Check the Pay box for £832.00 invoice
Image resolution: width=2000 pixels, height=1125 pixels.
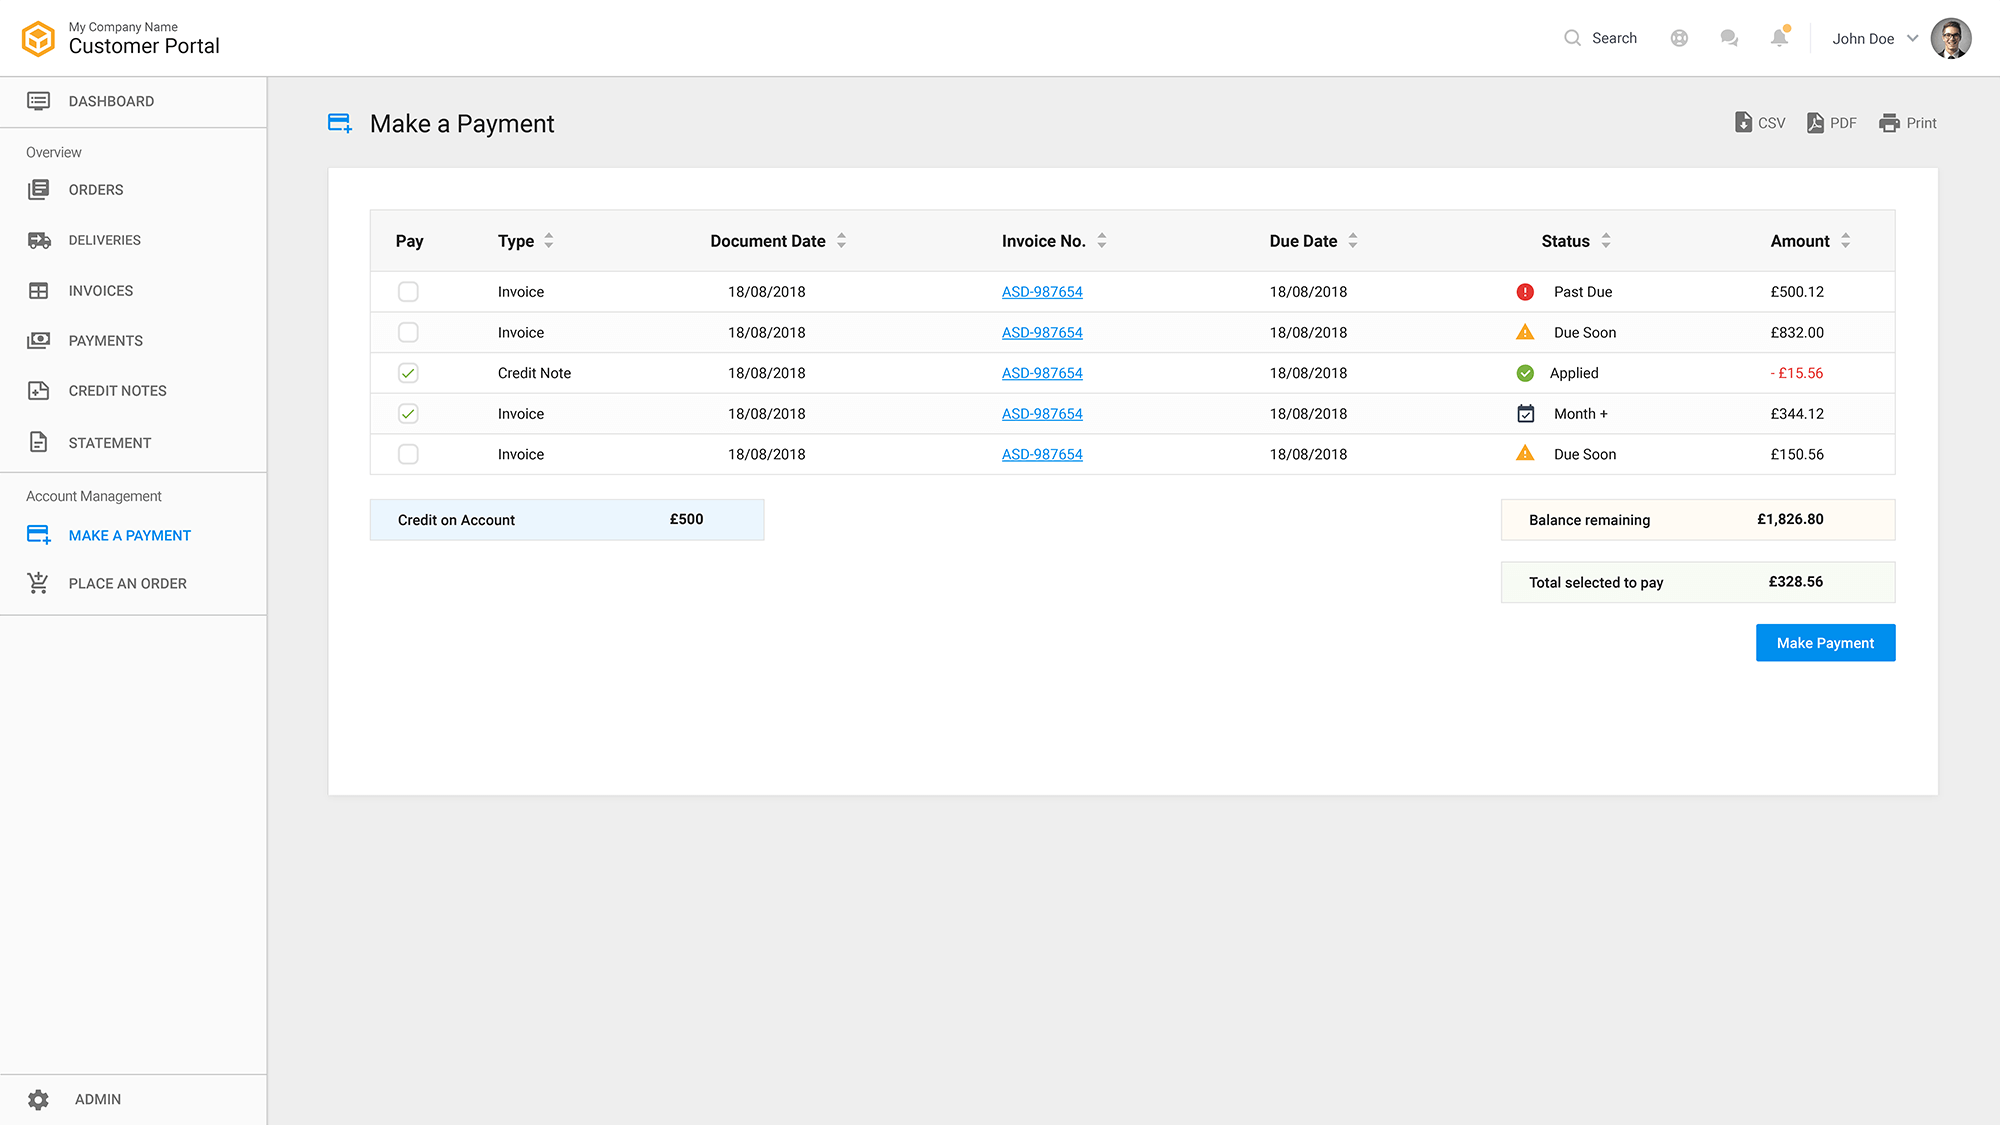coord(408,332)
